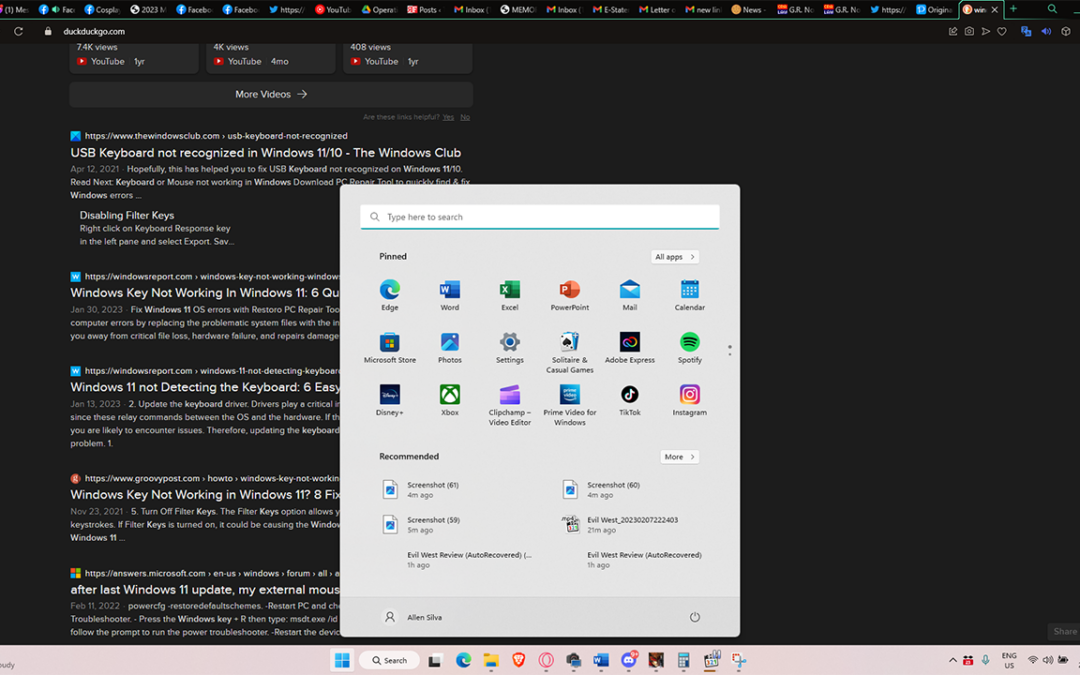Open recommended file Screenshot (61)
Image resolution: width=1080 pixels, height=675 pixels.
[432, 489]
